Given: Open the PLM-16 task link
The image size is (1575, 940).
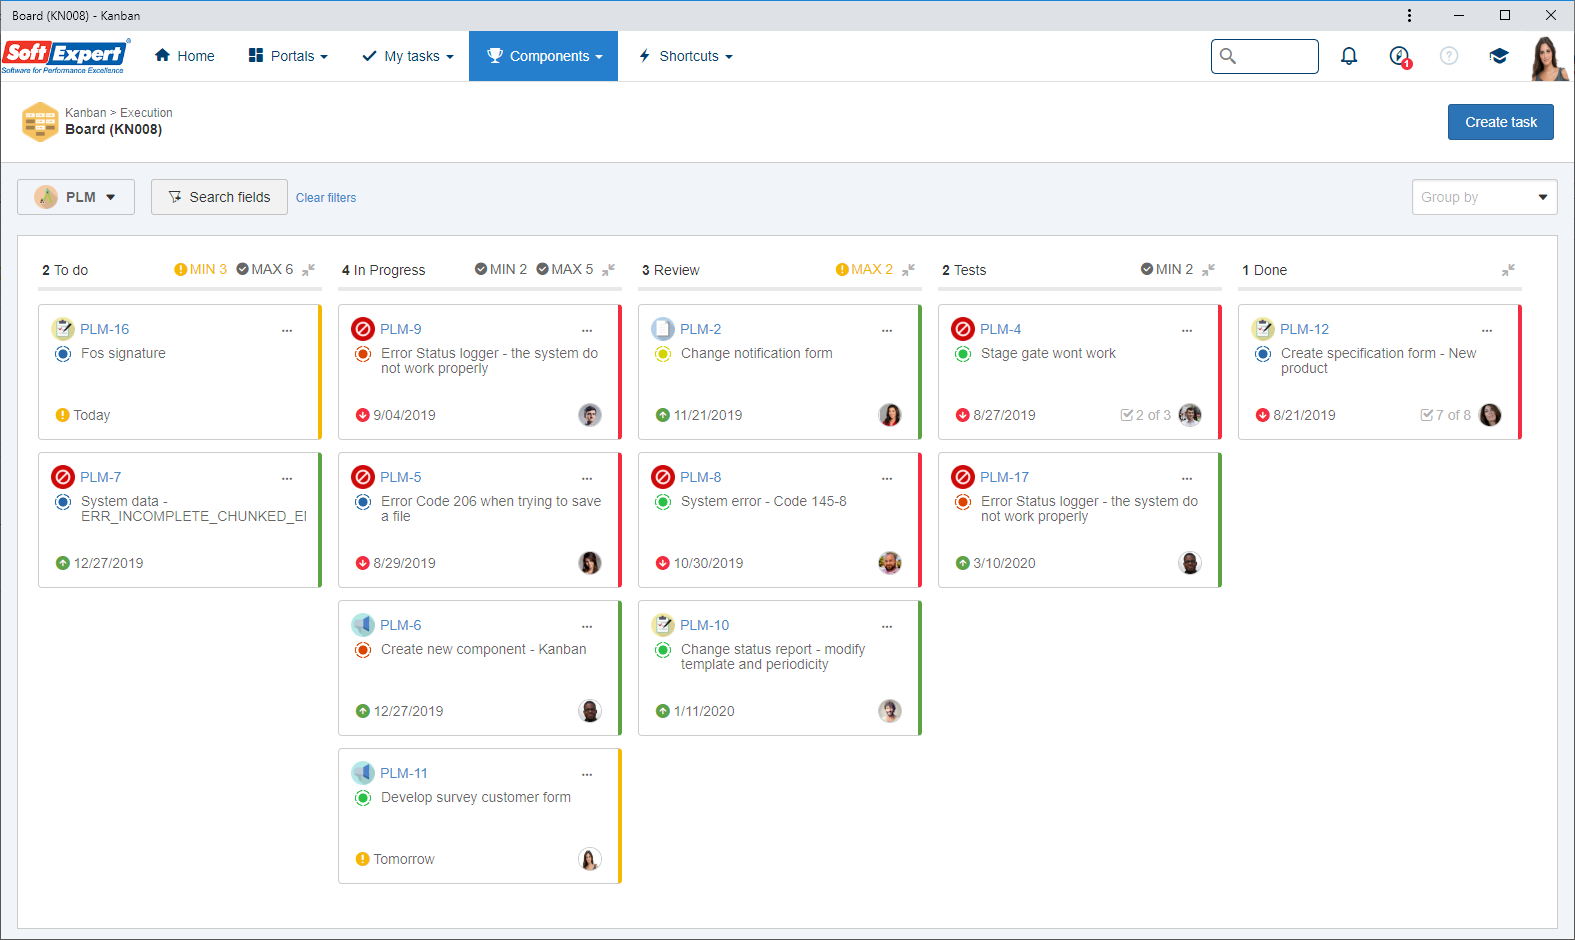Looking at the screenshot, I should [x=104, y=329].
